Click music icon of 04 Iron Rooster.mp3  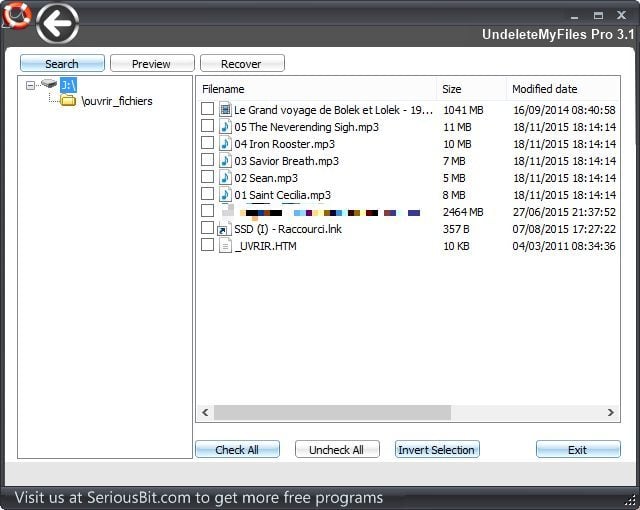pyautogui.click(x=225, y=144)
